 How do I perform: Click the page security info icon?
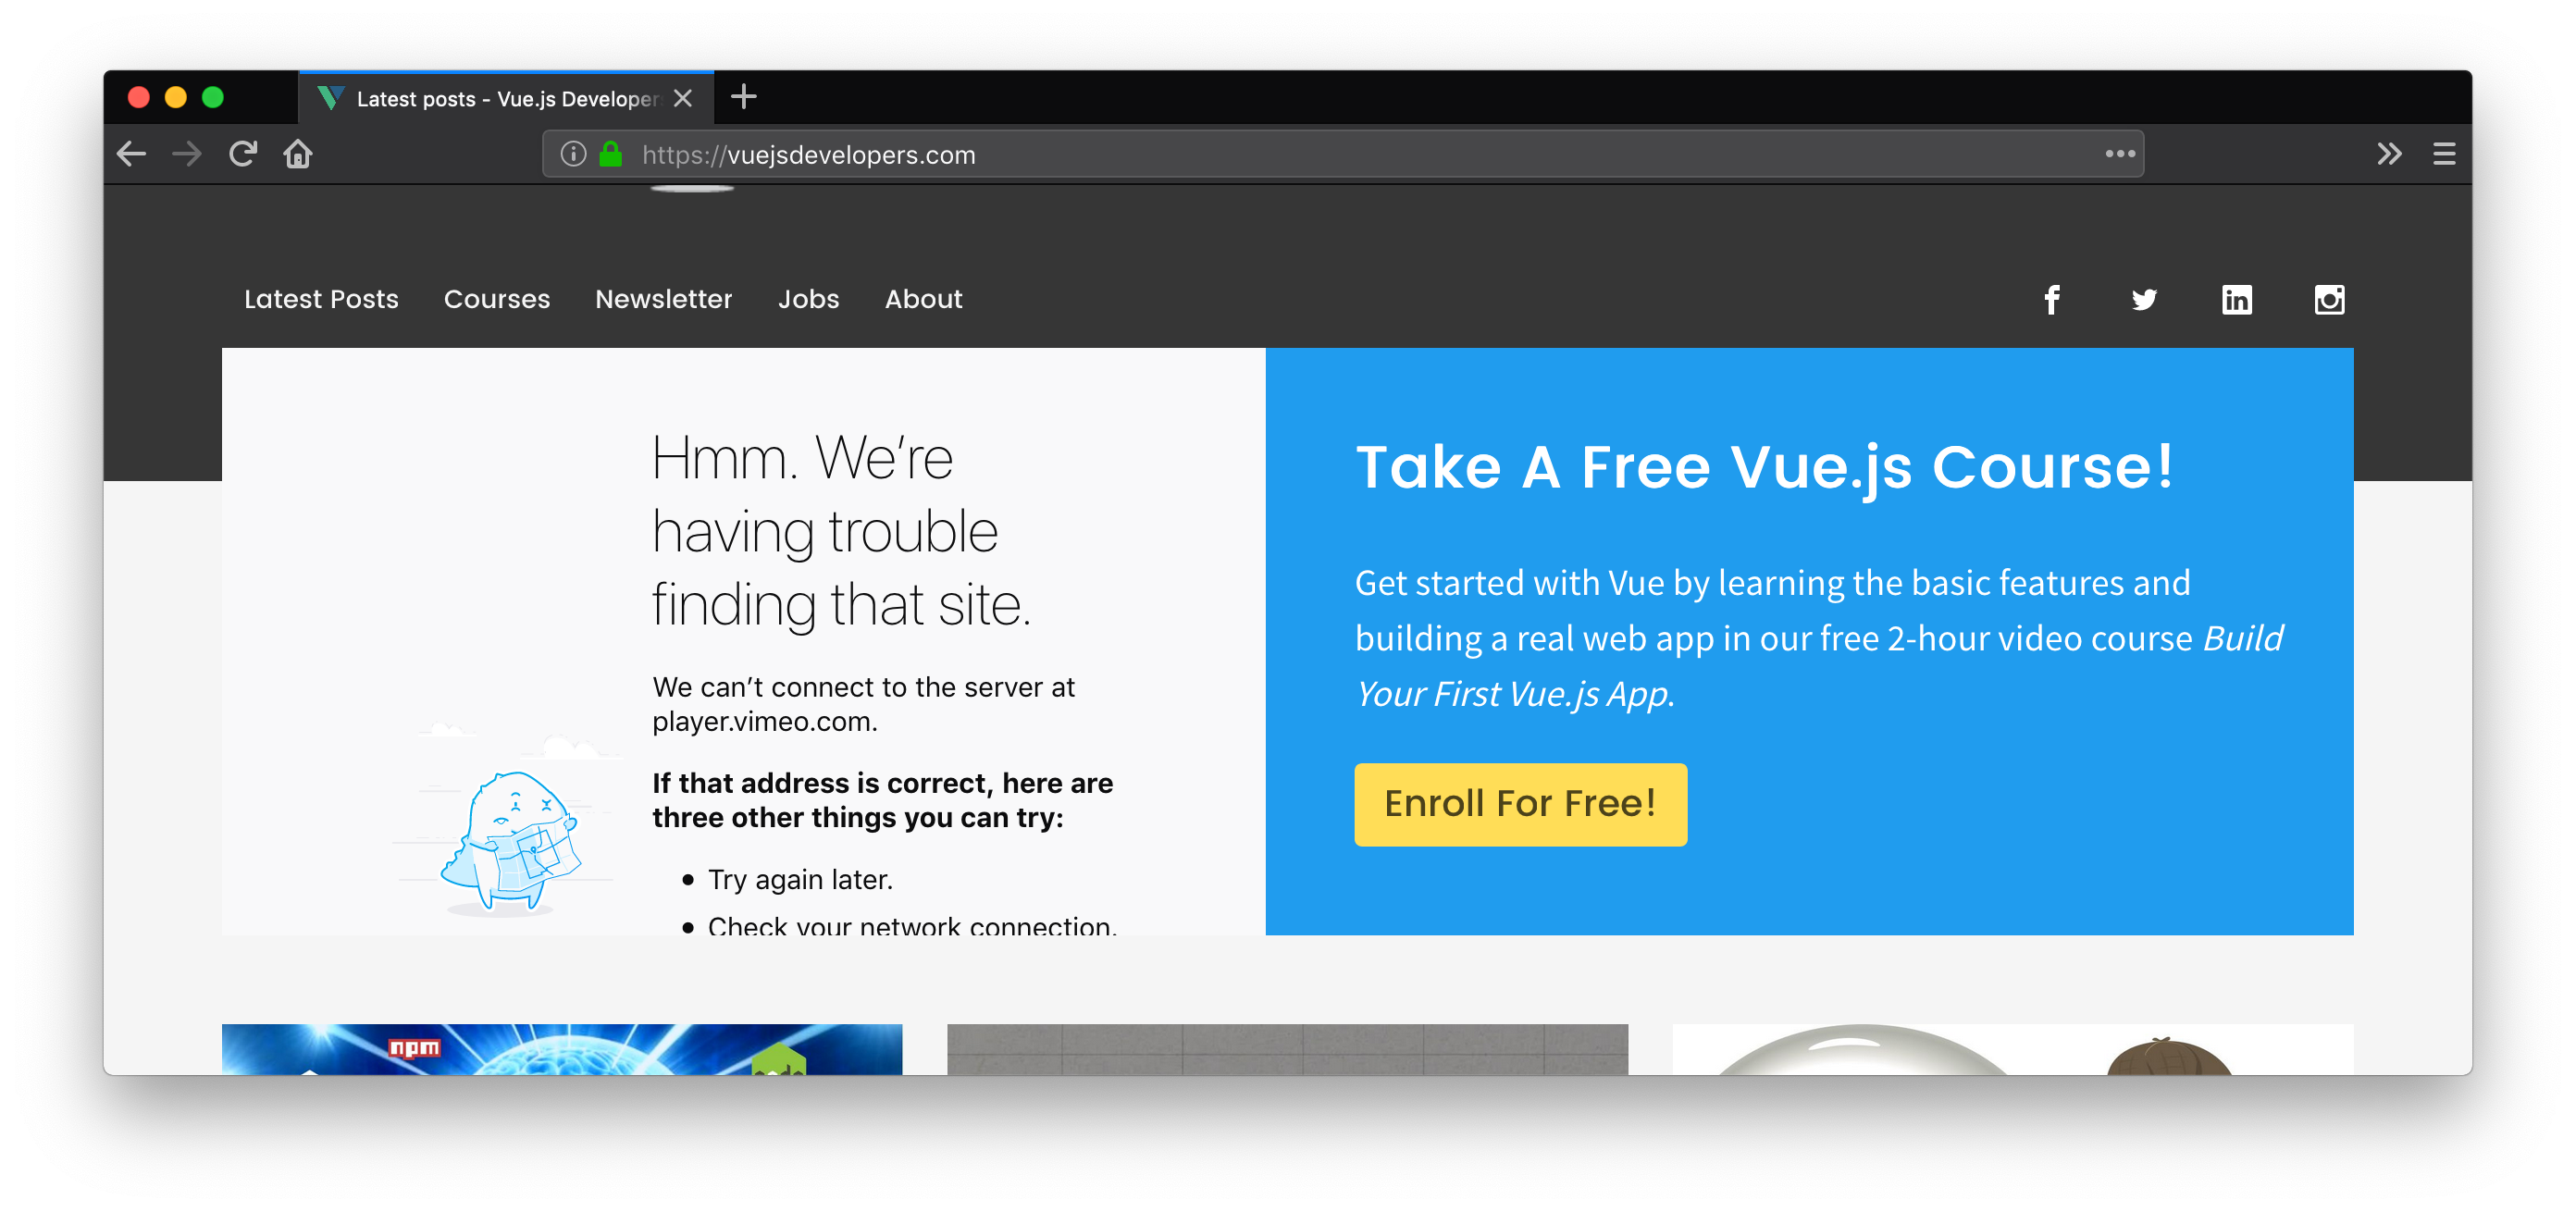coord(574,155)
